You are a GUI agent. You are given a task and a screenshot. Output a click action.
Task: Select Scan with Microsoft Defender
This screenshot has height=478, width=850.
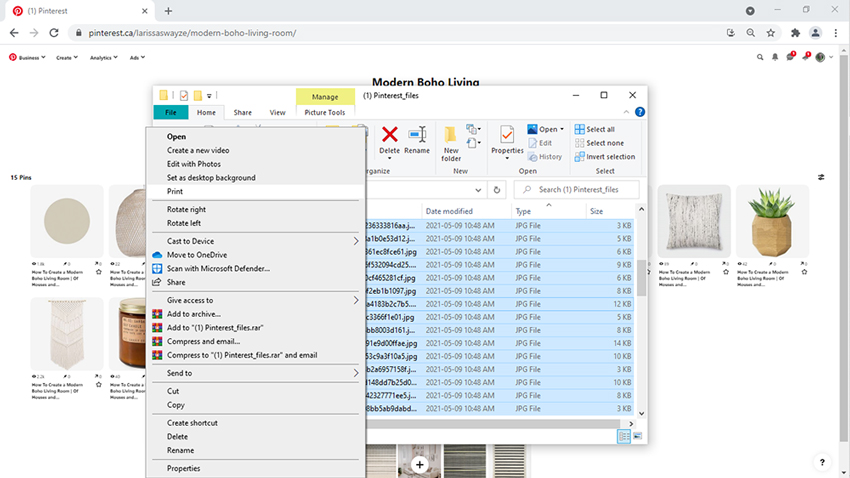point(255,268)
